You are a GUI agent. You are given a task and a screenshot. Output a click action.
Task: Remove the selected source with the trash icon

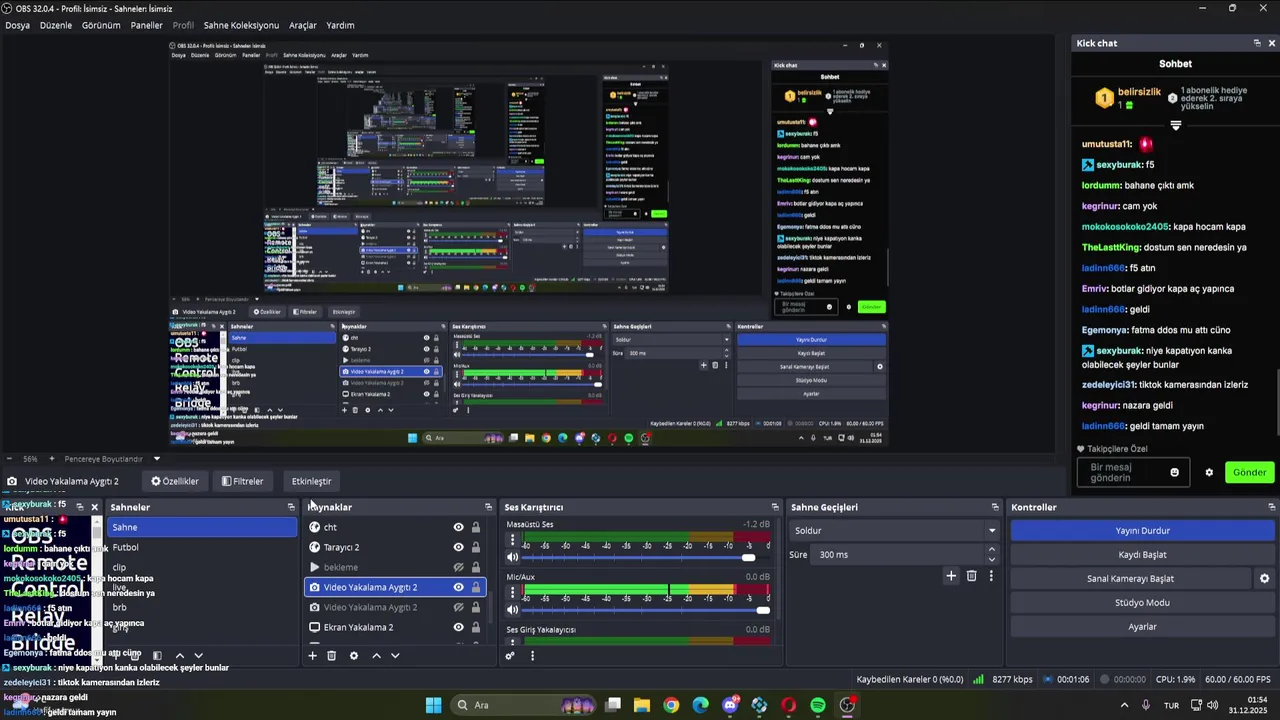pyautogui.click(x=332, y=656)
